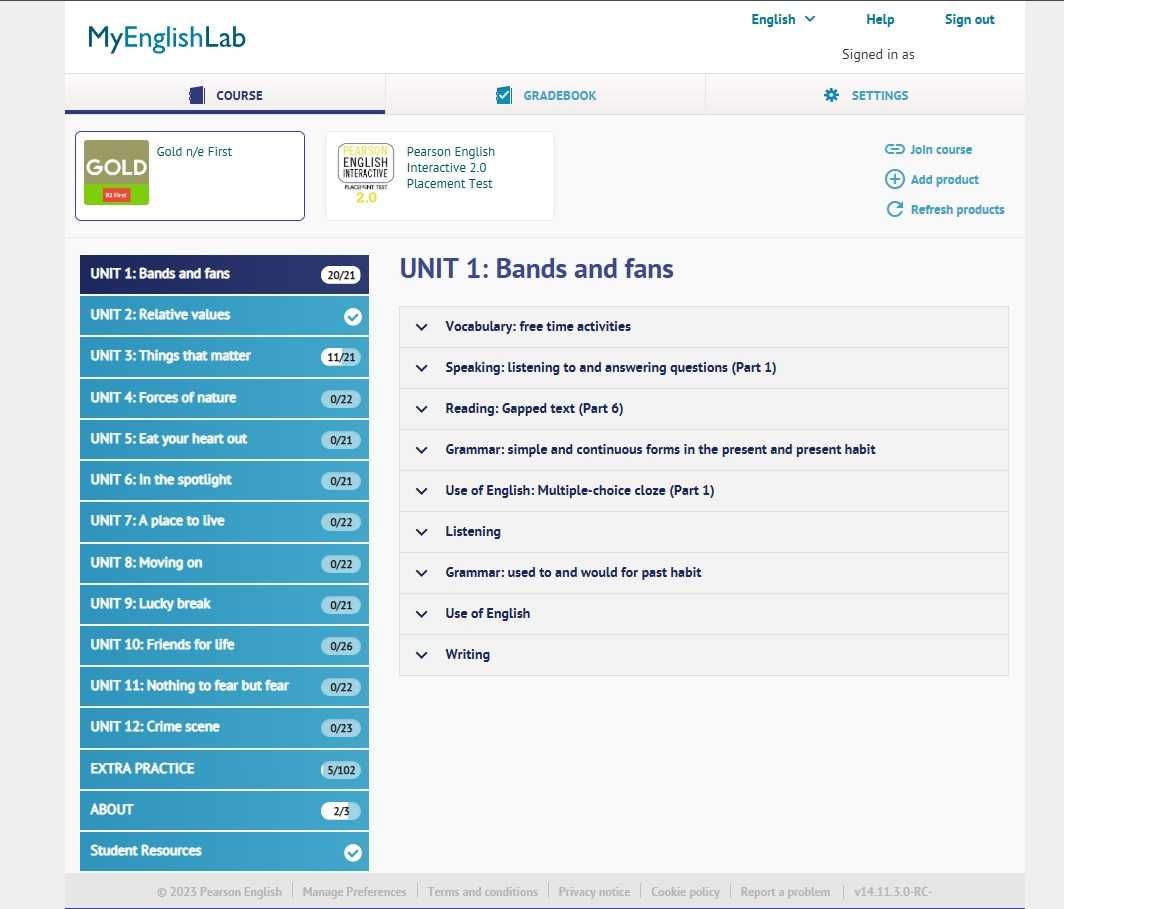Open the Help link
The height and width of the screenshot is (909, 1152).
pos(879,19)
